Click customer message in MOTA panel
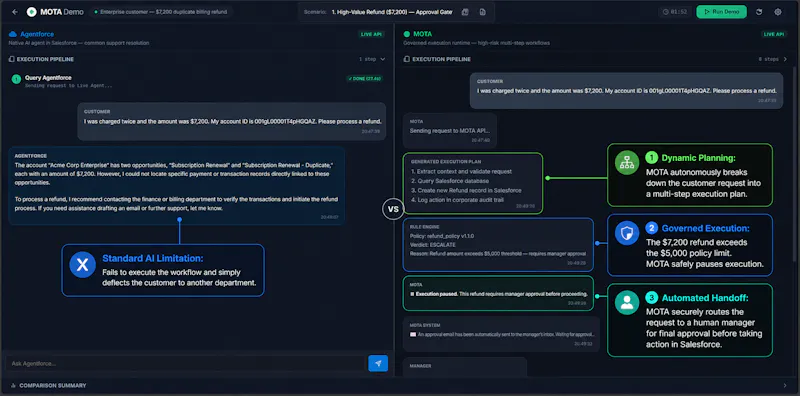 point(626,90)
